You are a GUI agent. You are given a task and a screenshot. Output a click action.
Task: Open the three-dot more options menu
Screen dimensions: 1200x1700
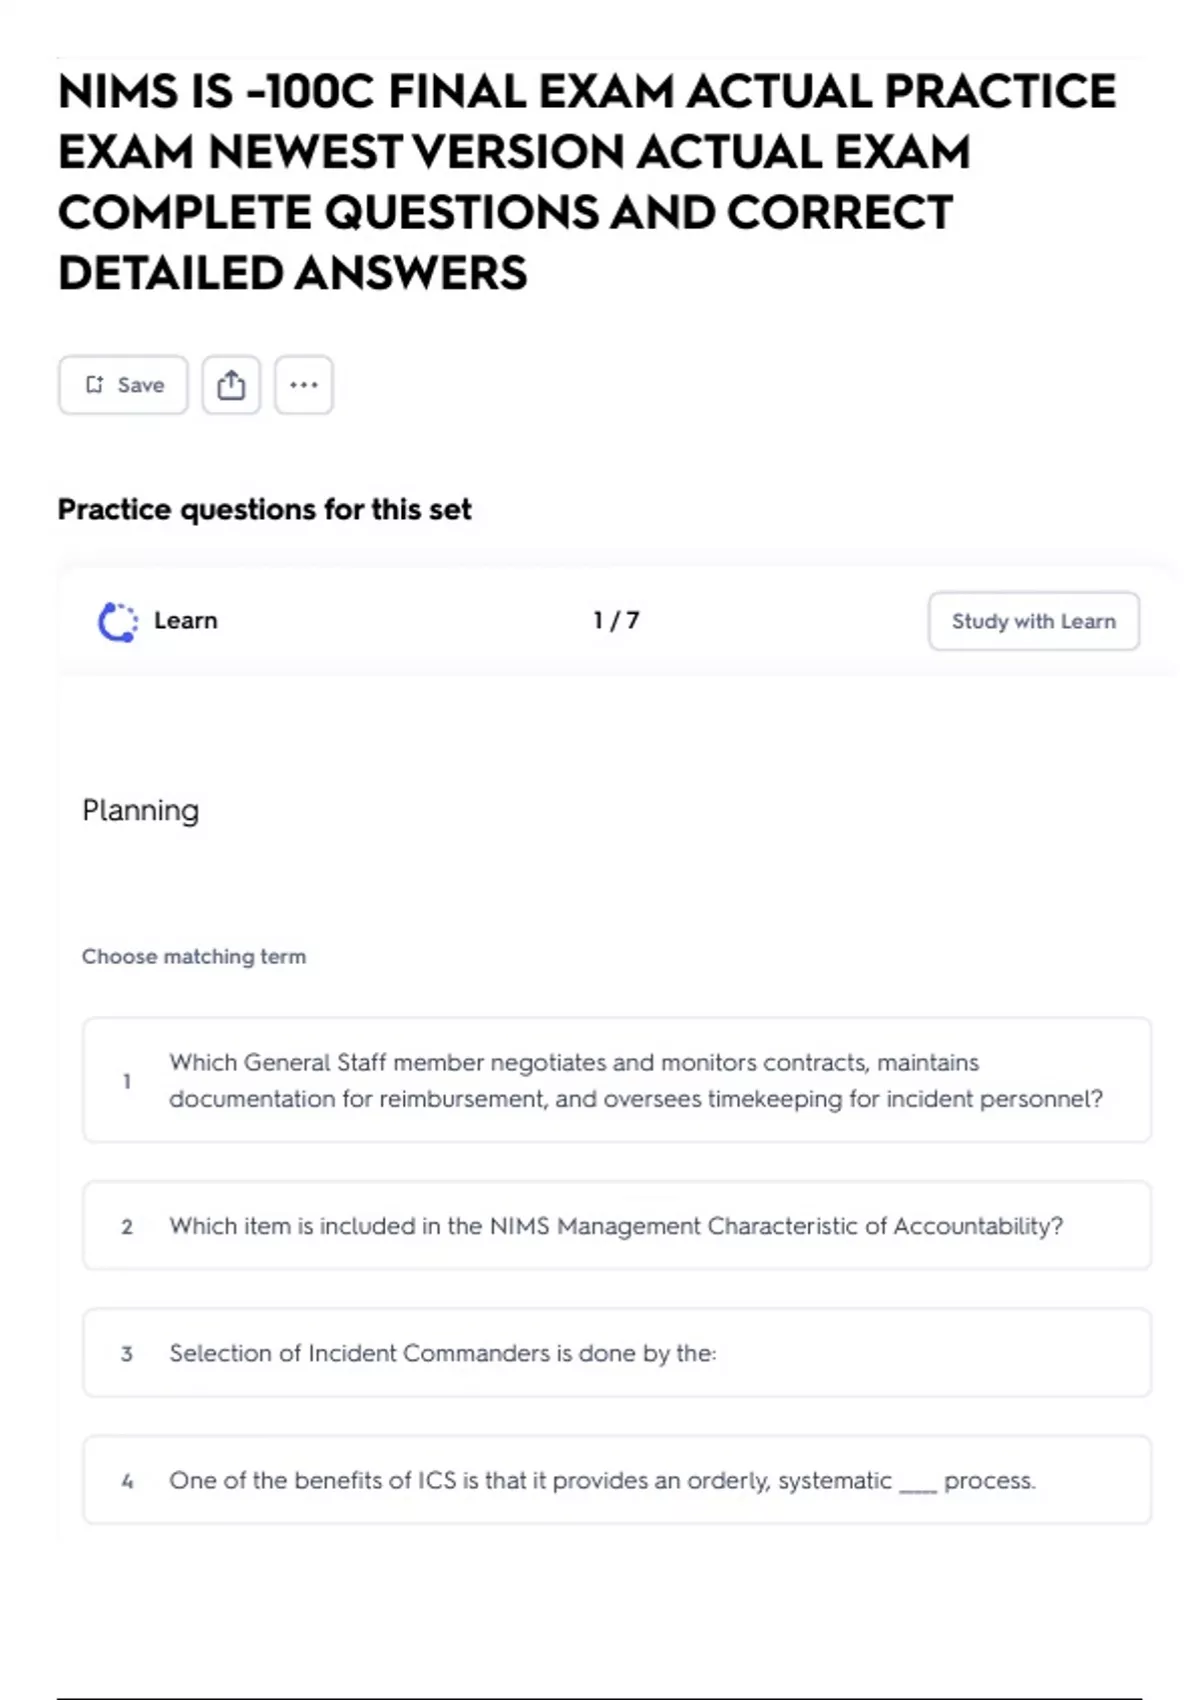[304, 385]
